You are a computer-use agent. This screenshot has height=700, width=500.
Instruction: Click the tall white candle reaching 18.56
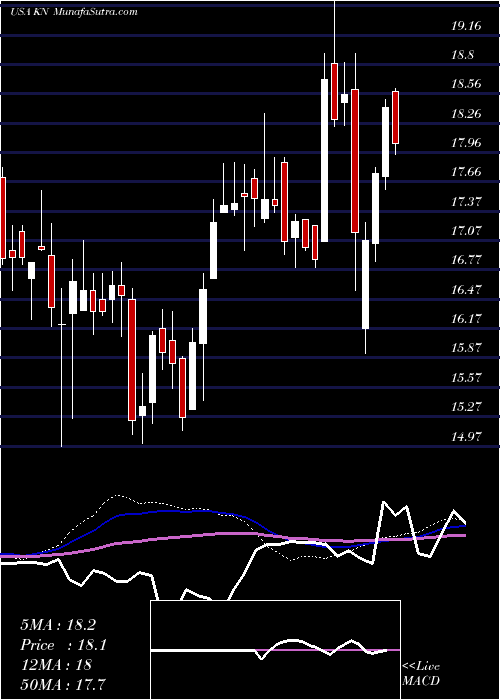(325, 160)
